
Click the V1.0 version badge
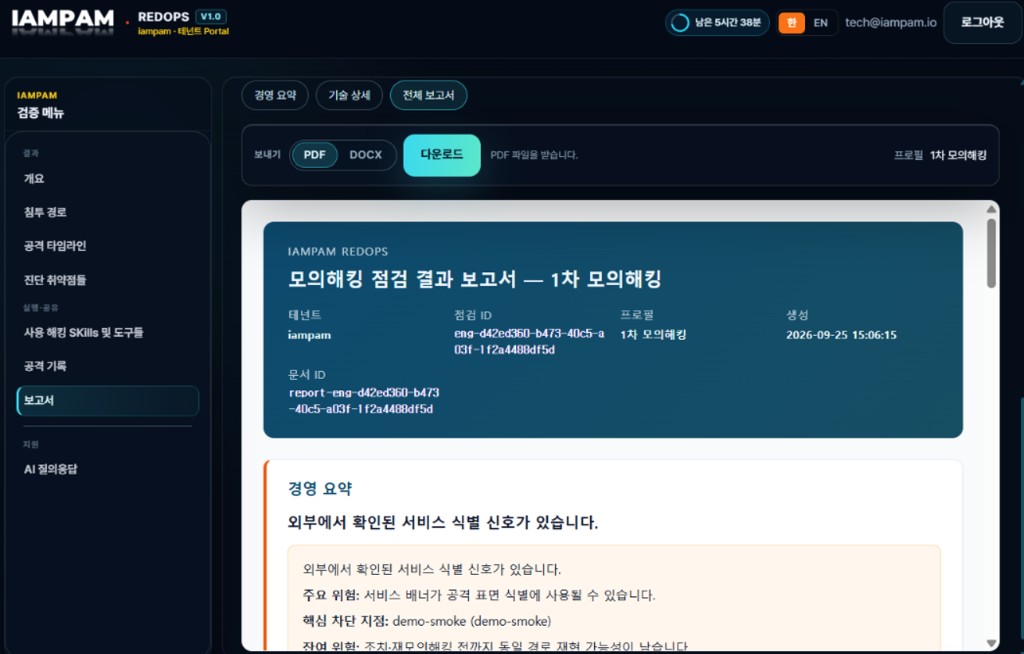pyautogui.click(x=210, y=16)
